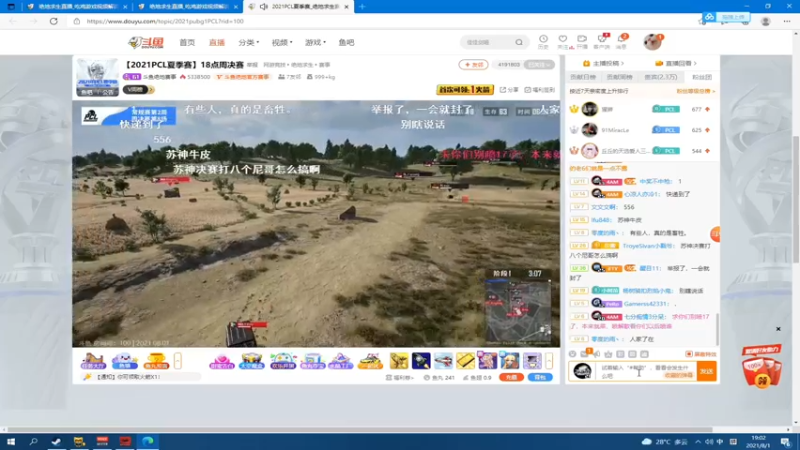Open 直播回看 replay link
Image resolution: width=800 pixels, height=450 pixels.
pos(676,63)
